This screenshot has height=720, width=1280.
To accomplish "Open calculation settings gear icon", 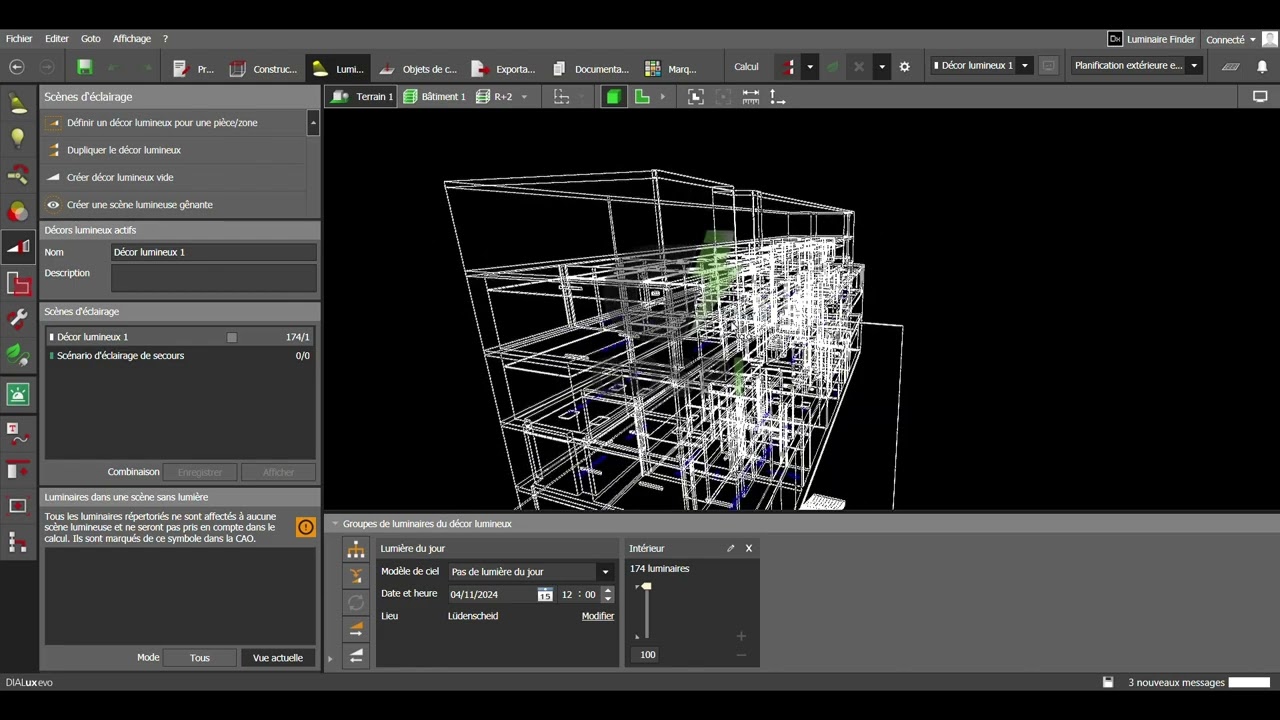I will [x=905, y=67].
